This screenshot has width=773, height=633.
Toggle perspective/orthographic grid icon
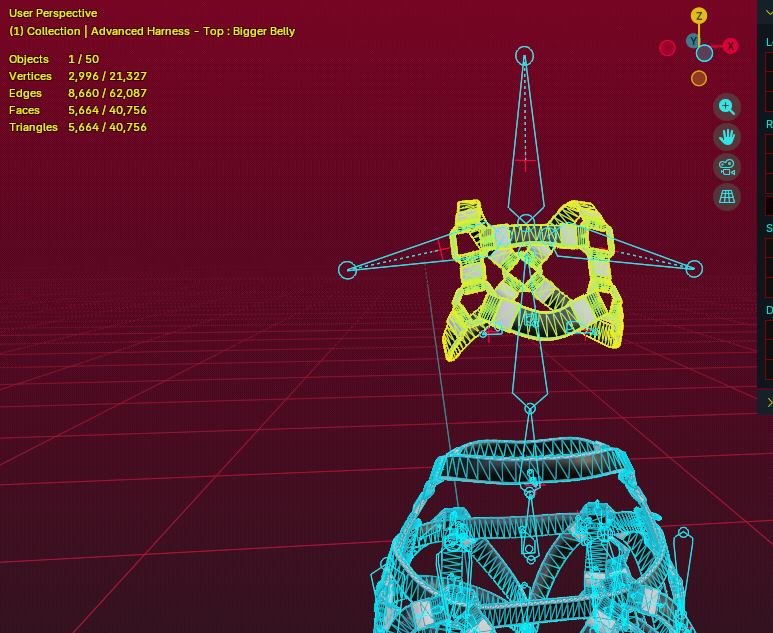pyautogui.click(x=727, y=197)
